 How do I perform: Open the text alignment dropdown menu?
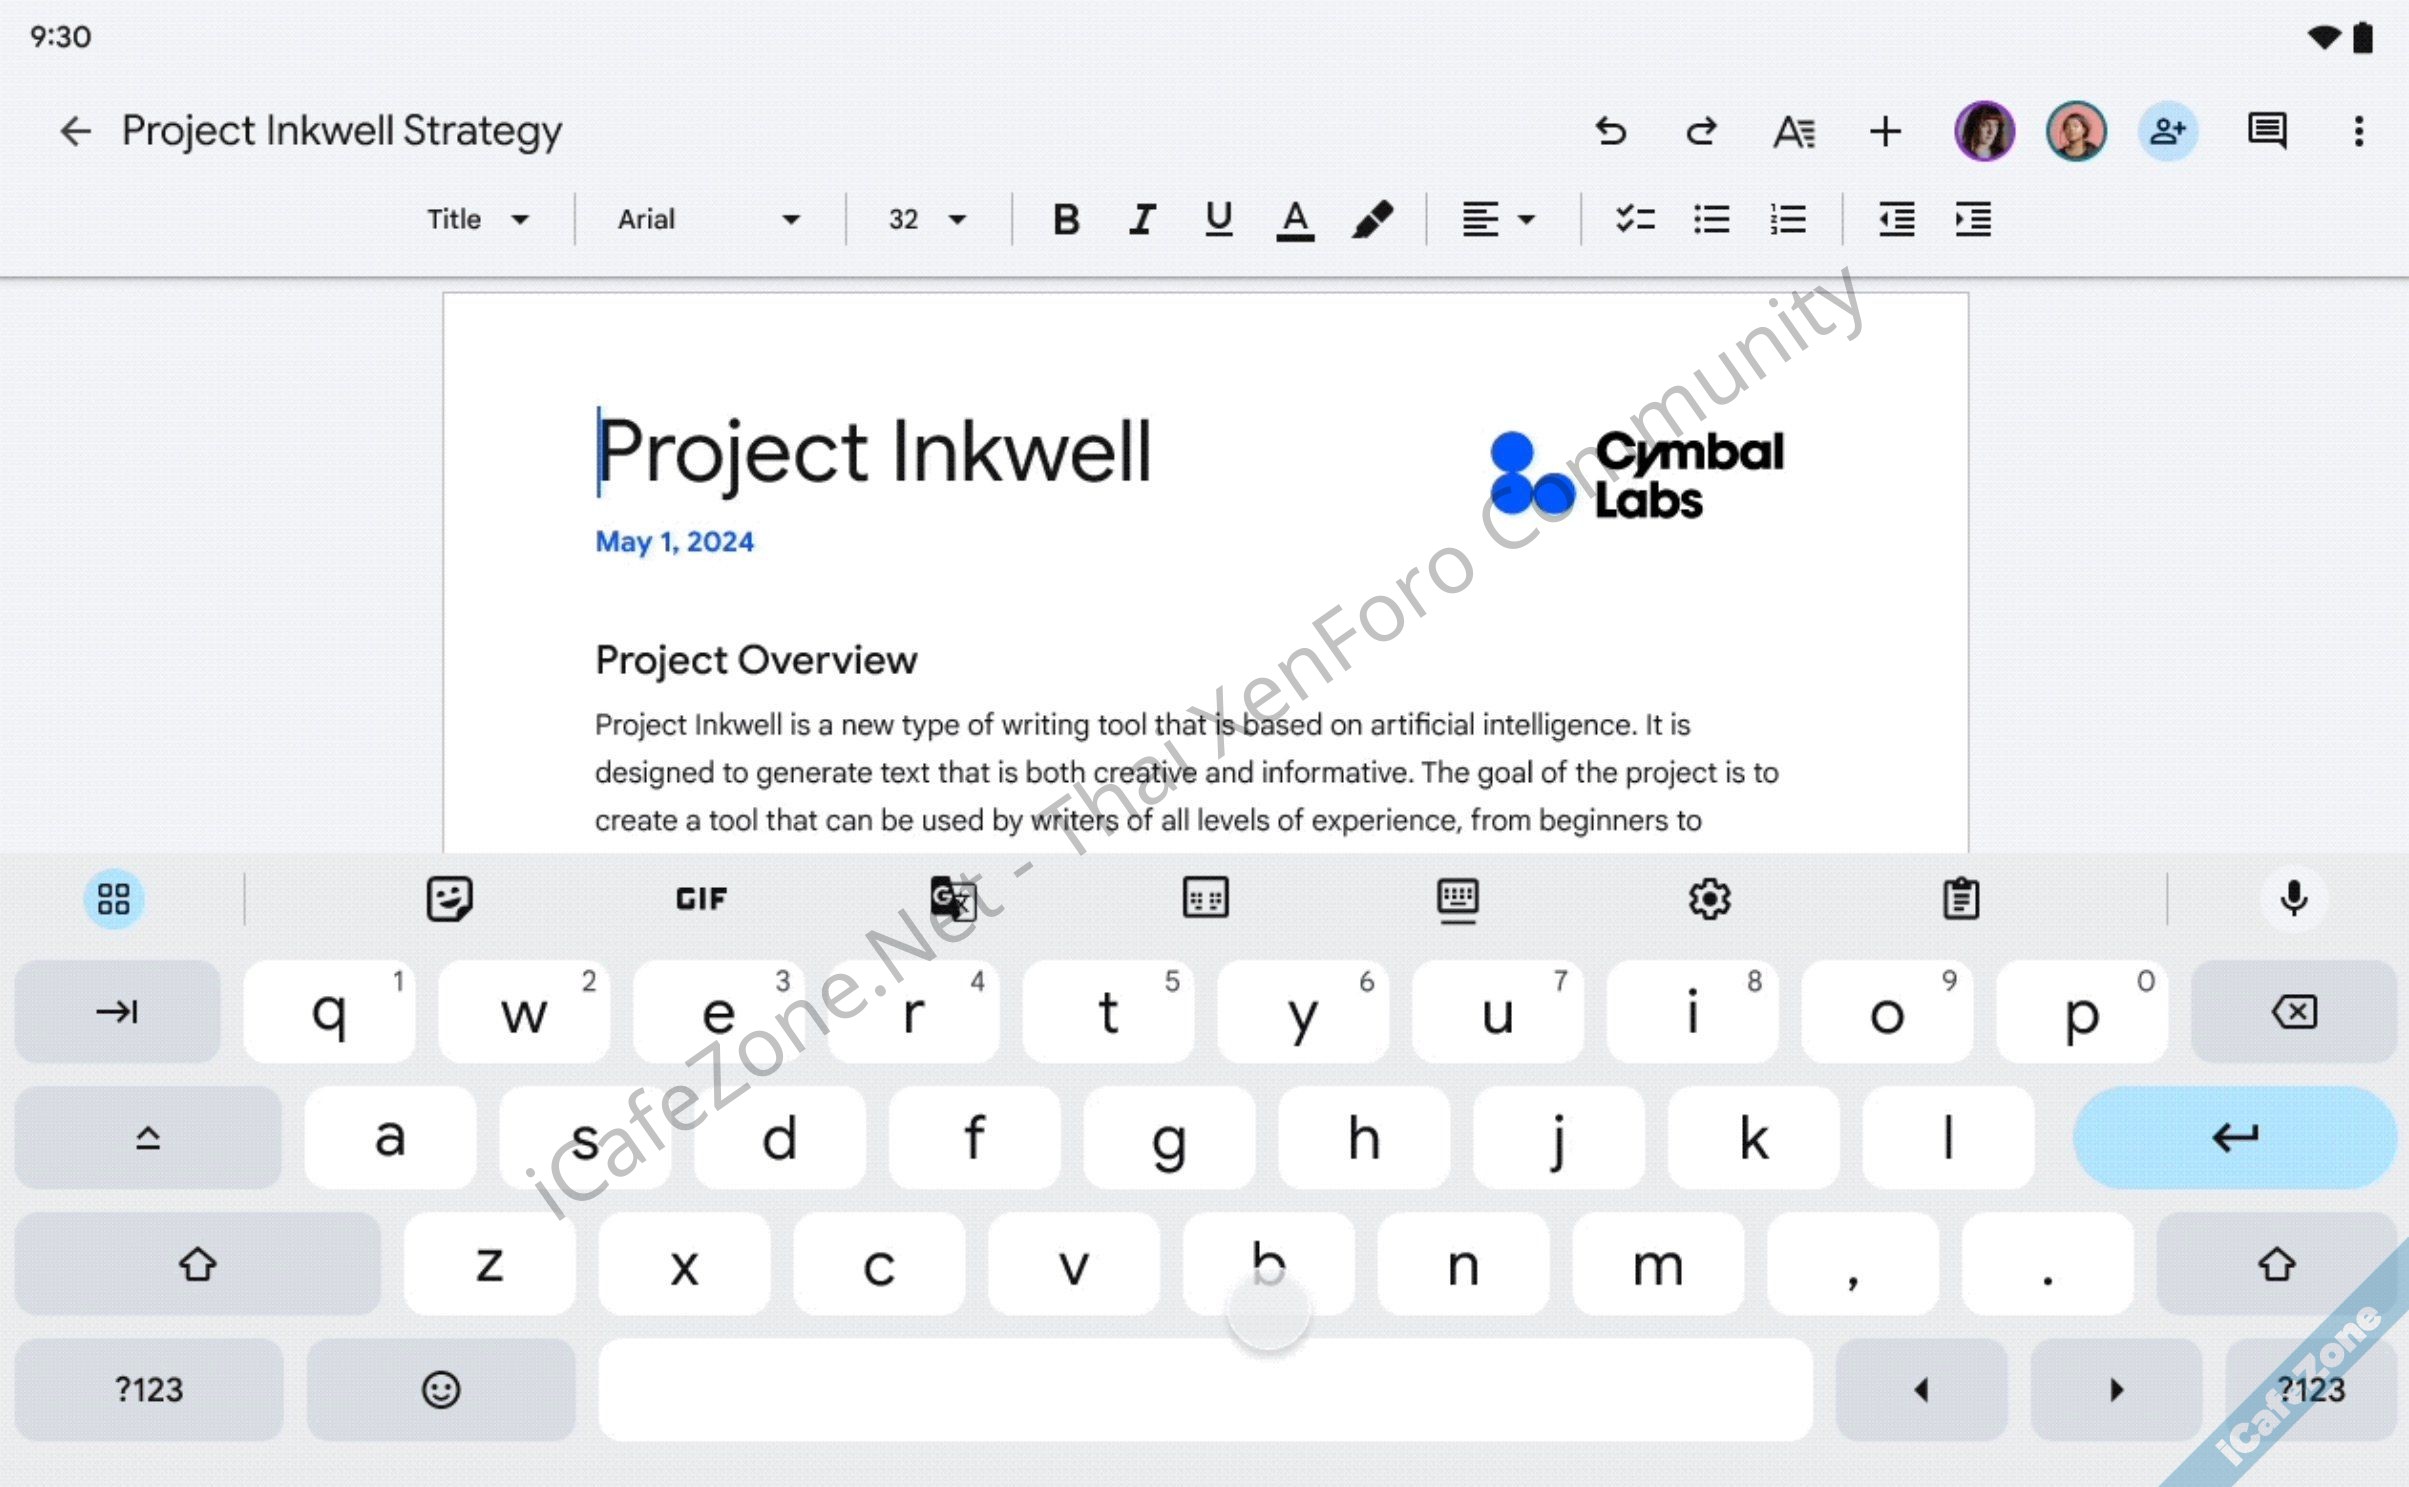click(1497, 219)
